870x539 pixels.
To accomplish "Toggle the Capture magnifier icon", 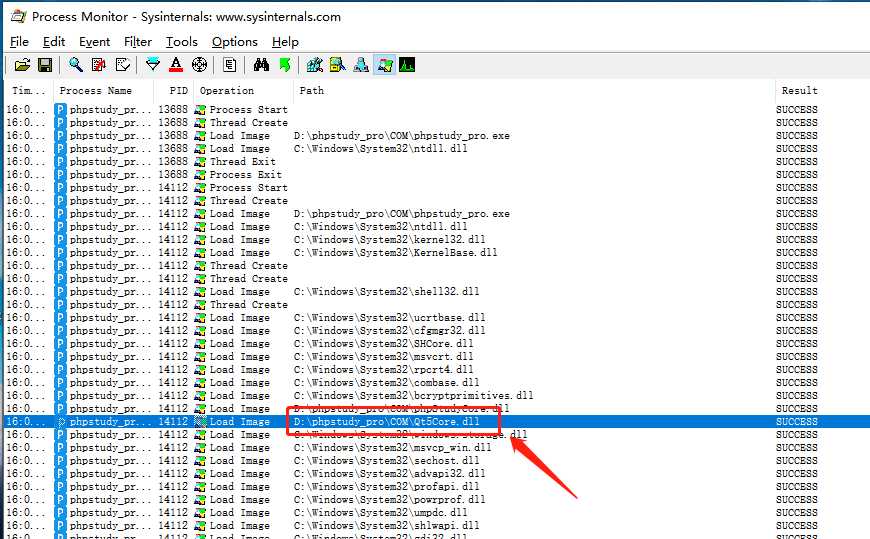I will pyautogui.click(x=75, y=66).
